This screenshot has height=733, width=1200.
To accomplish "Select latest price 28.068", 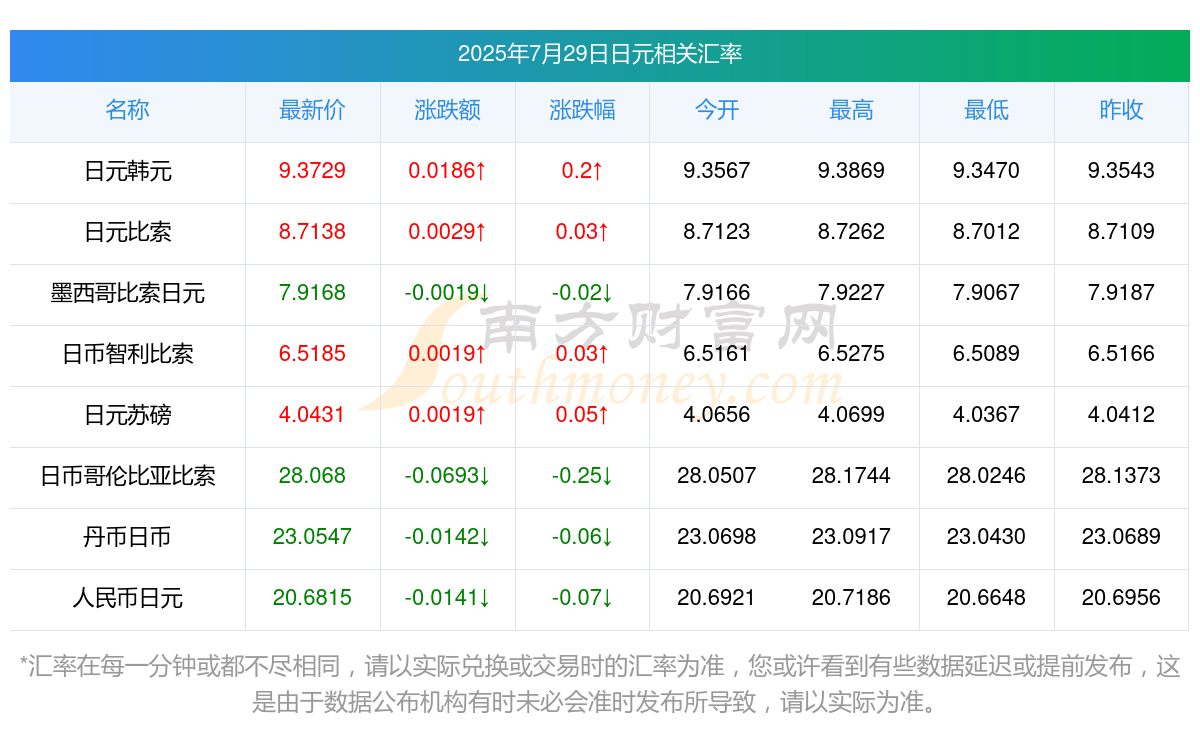I will coord(313,476).
